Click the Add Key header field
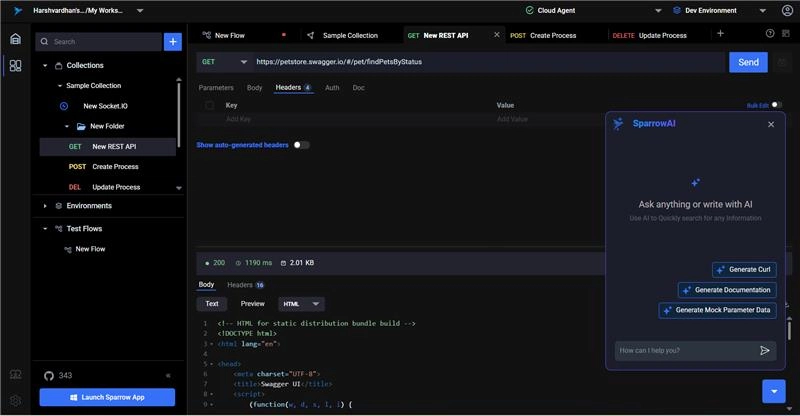800x416 pixels. pos(238,119)
